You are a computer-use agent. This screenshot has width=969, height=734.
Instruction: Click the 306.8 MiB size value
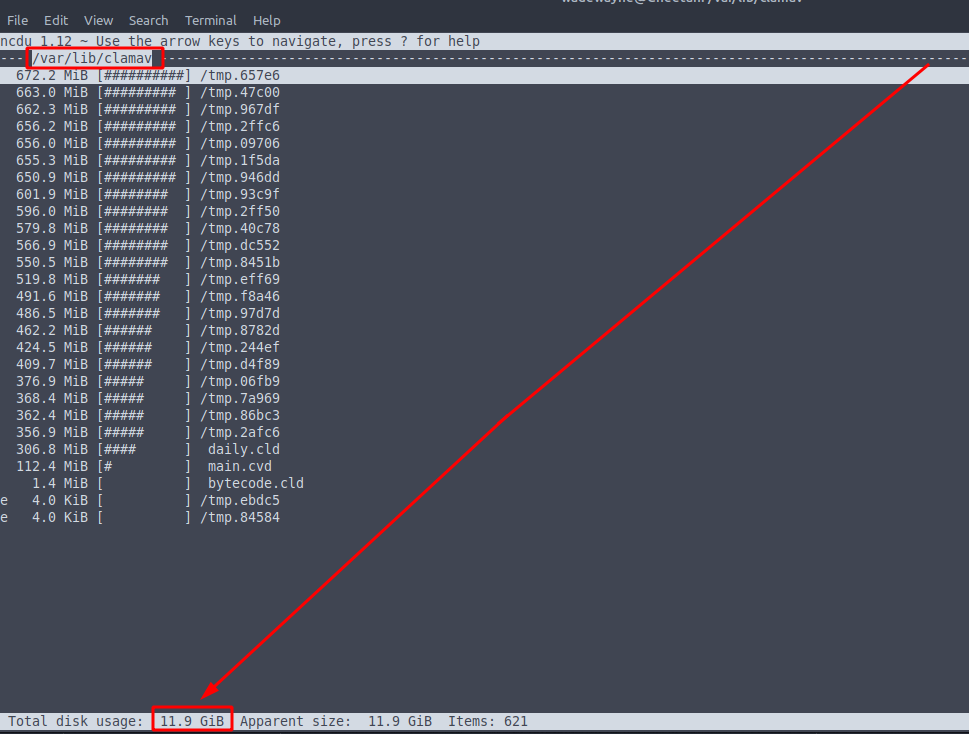(52, 449)
